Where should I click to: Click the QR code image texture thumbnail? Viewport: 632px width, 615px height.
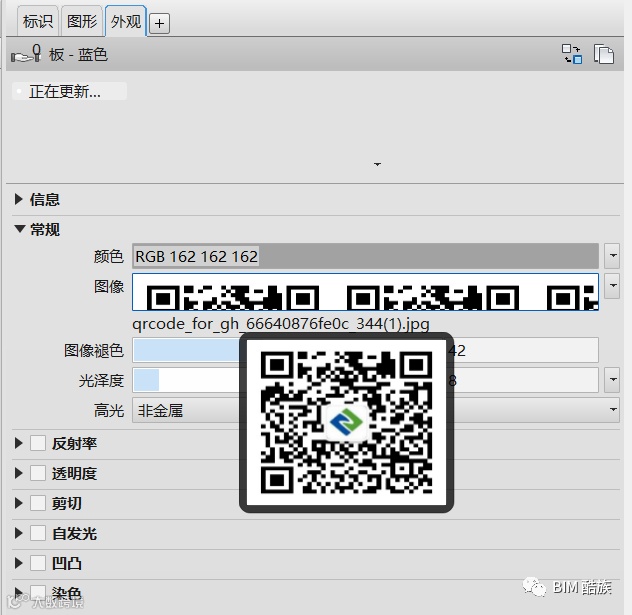pos(365,292)
